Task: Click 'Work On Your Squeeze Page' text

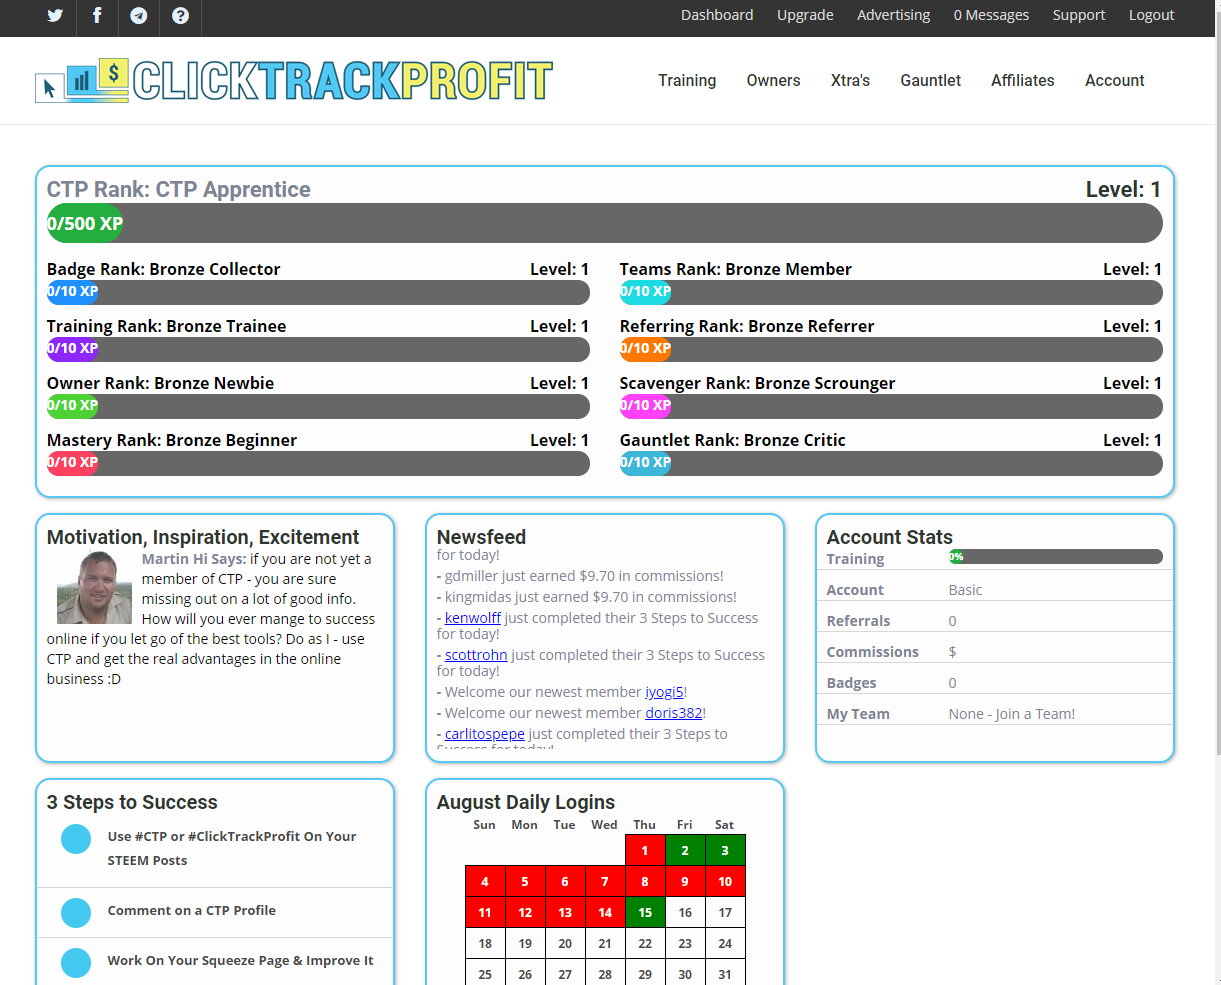Action: coord(241,960)
